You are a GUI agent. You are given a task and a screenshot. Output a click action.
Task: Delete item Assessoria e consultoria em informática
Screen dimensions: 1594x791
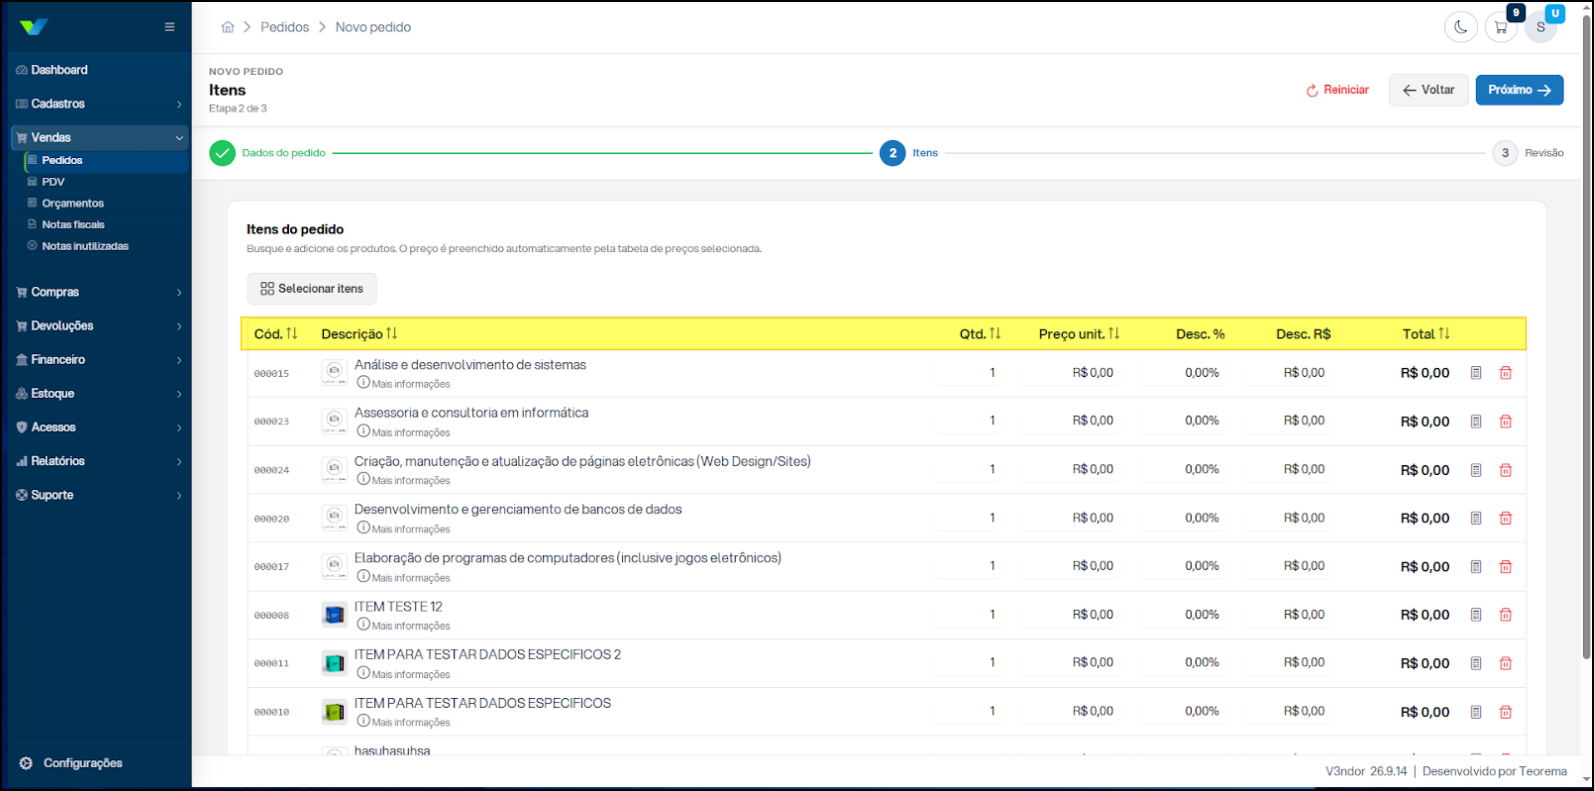tap(1505, 421)
